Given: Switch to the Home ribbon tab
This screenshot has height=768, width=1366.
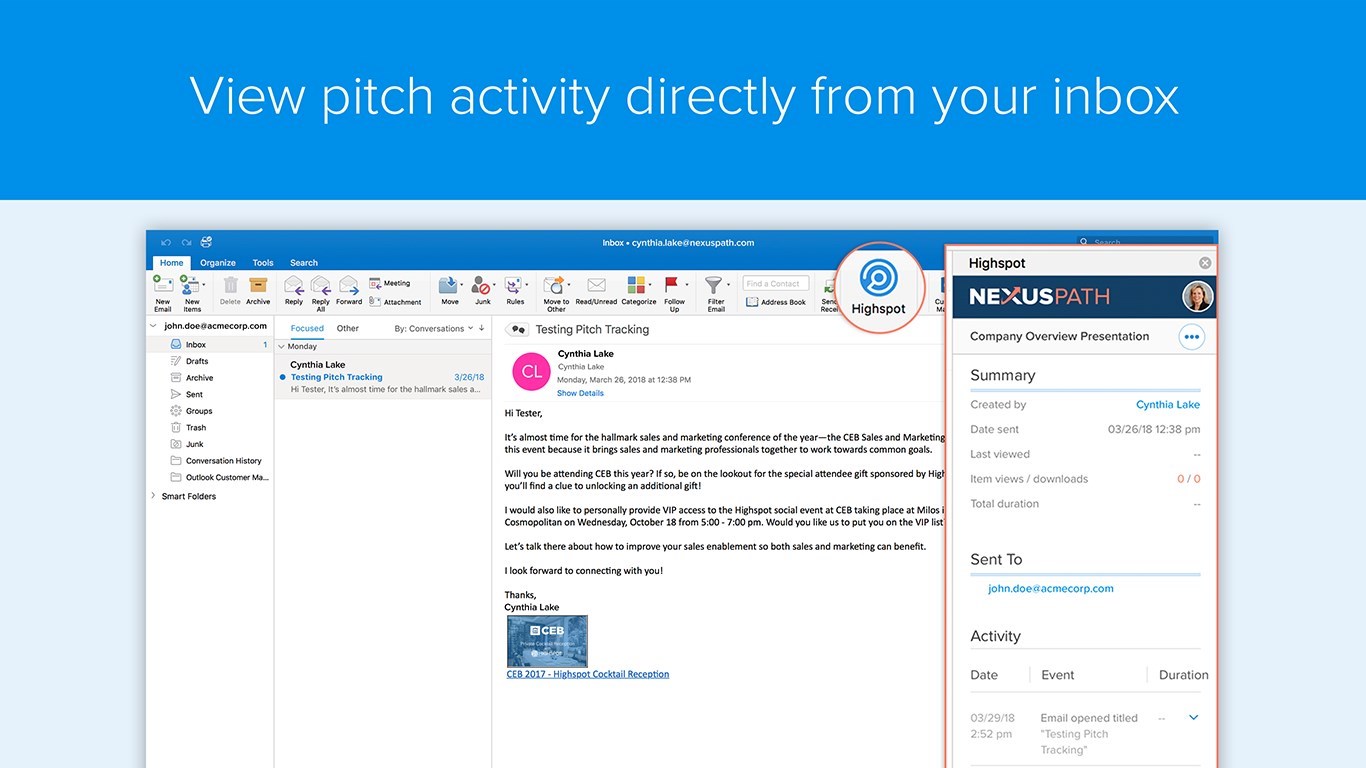Looking at the screenshot, I should pyautogui.click(x=172, y=263).
